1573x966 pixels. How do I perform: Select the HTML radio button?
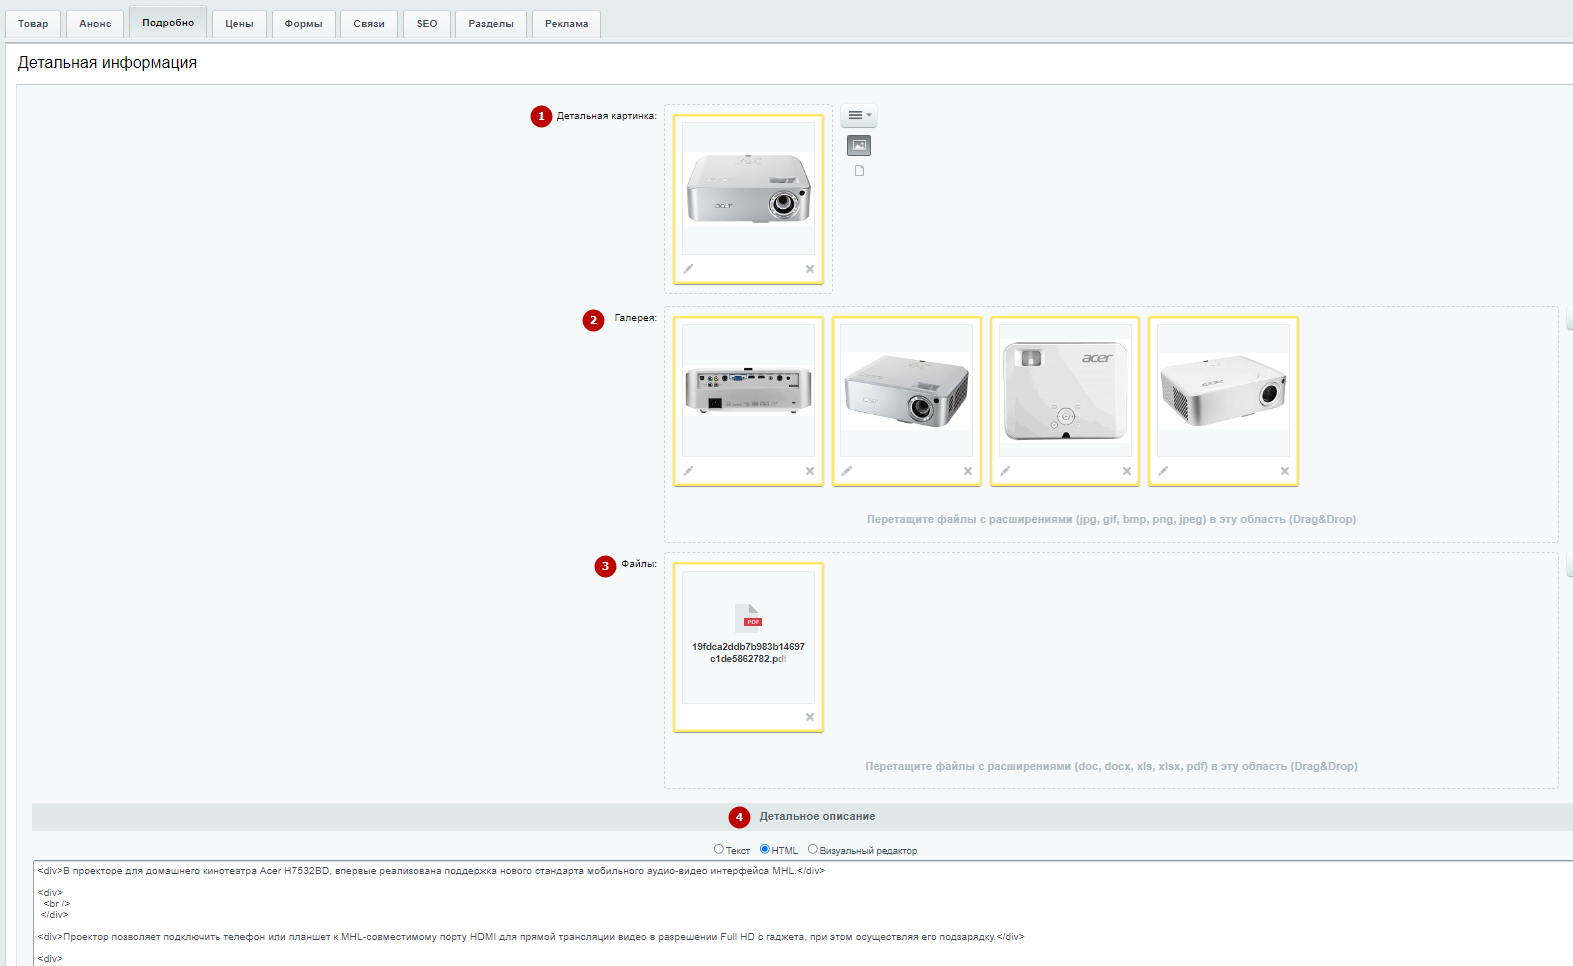tap(765, 849)
